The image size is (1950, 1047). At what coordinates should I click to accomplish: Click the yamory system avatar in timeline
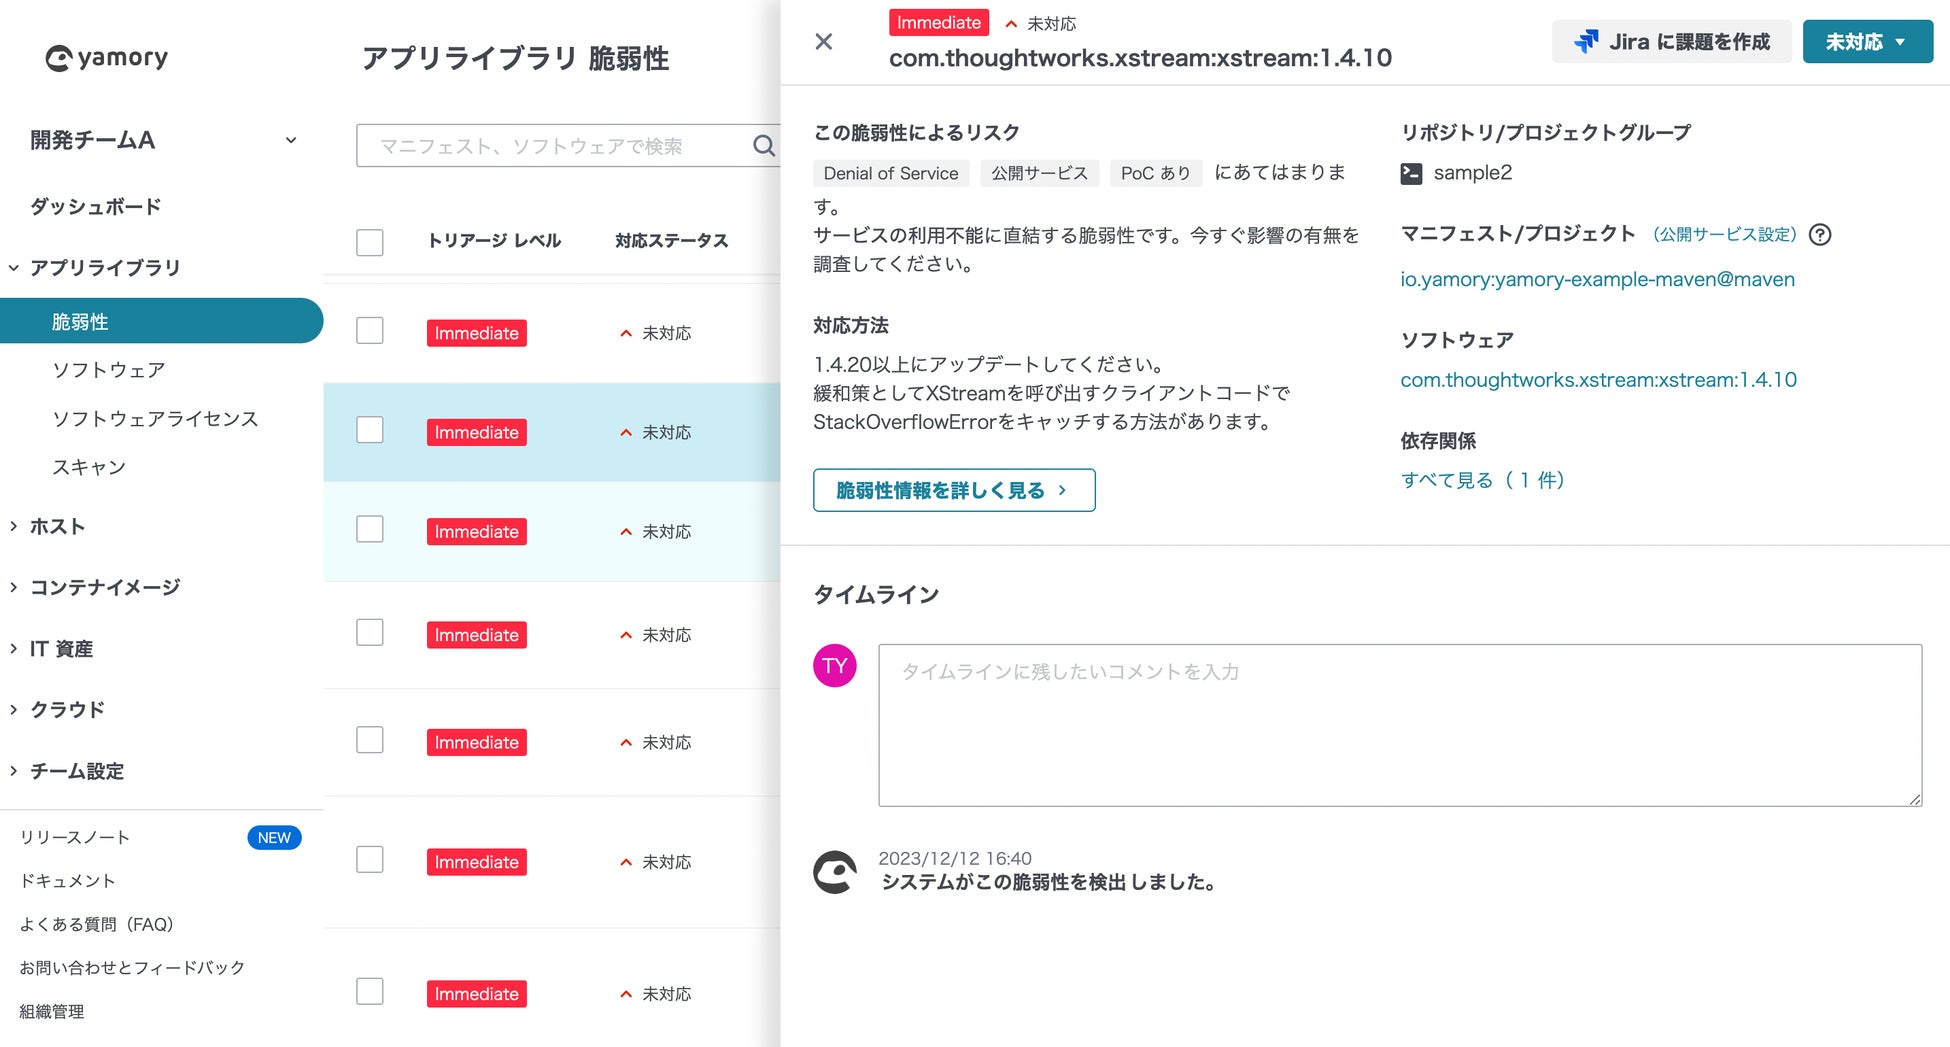835,872
